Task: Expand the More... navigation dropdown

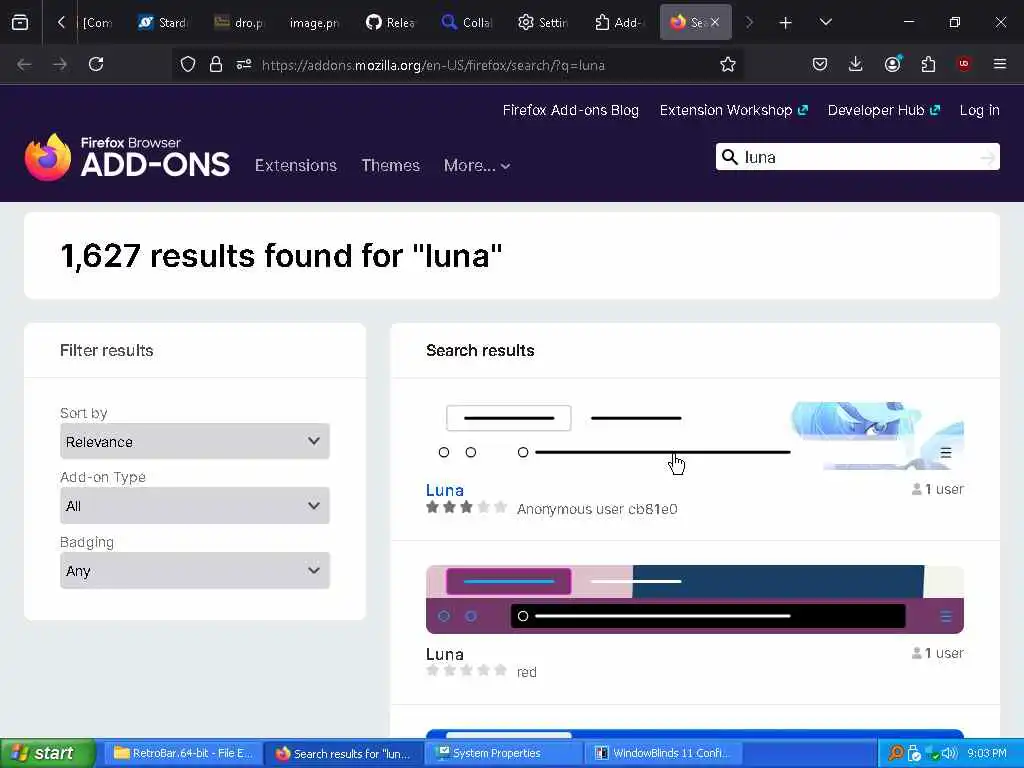Action: (477, 165)
